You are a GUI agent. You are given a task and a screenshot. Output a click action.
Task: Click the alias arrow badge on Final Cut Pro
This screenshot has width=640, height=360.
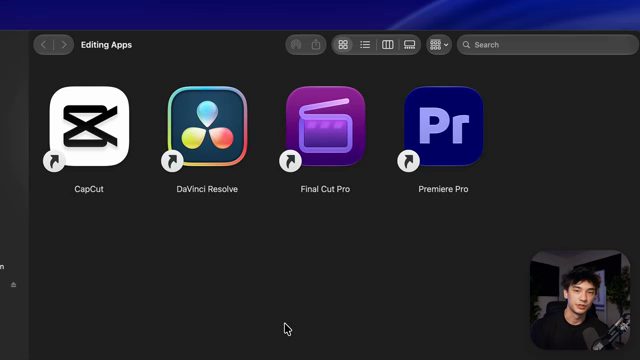(290, 161)
